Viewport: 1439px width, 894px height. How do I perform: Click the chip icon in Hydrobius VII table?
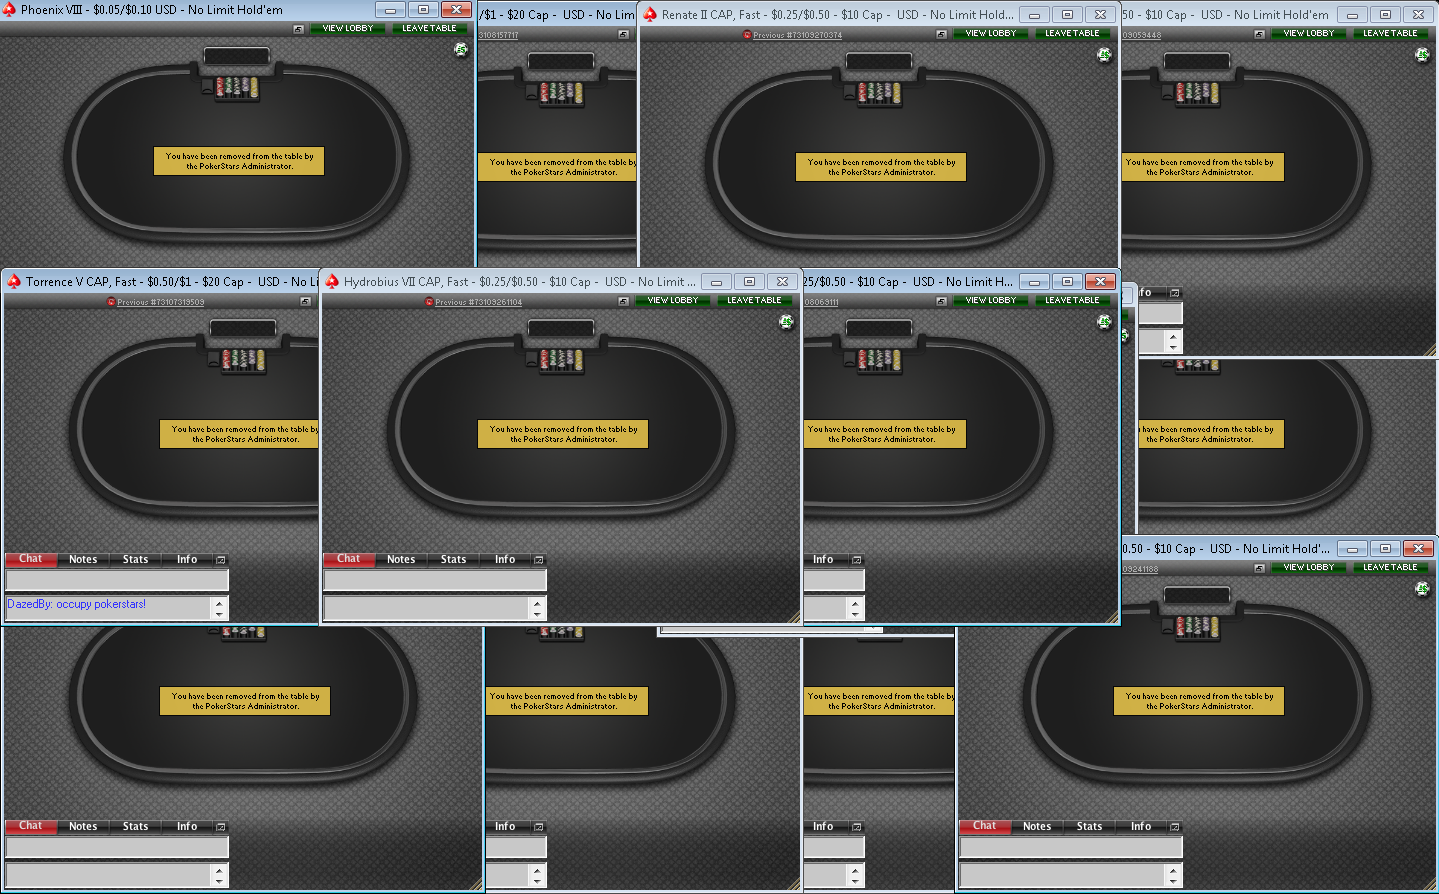click(x=786, y=322)
